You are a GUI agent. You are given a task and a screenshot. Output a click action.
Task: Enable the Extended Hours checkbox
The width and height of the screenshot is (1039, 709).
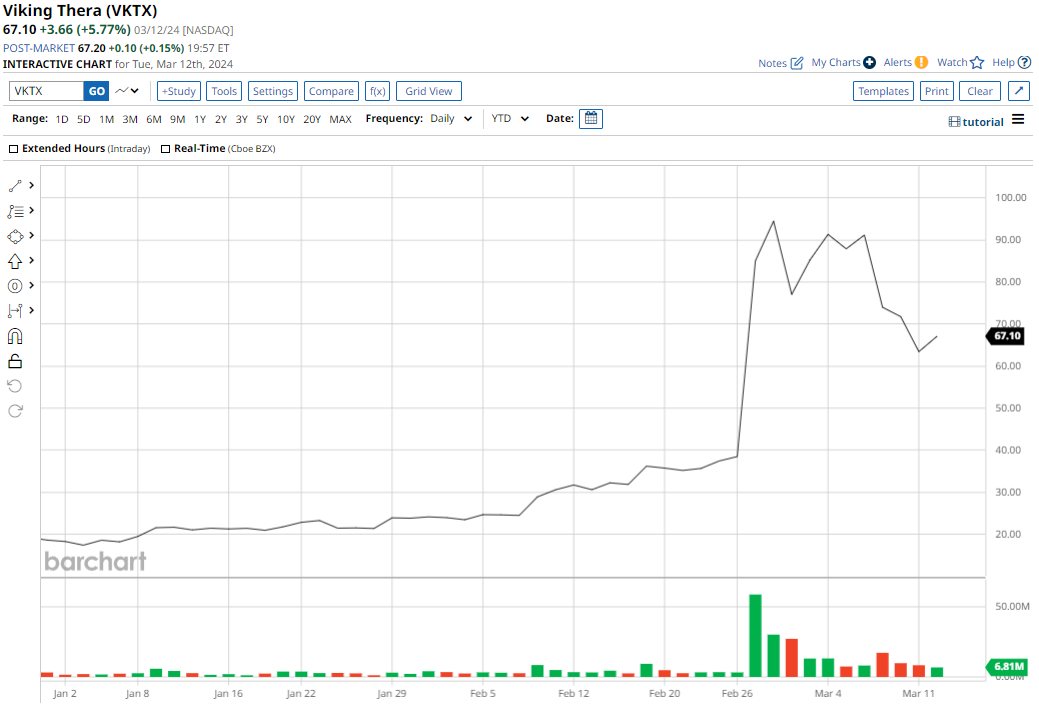14,149
